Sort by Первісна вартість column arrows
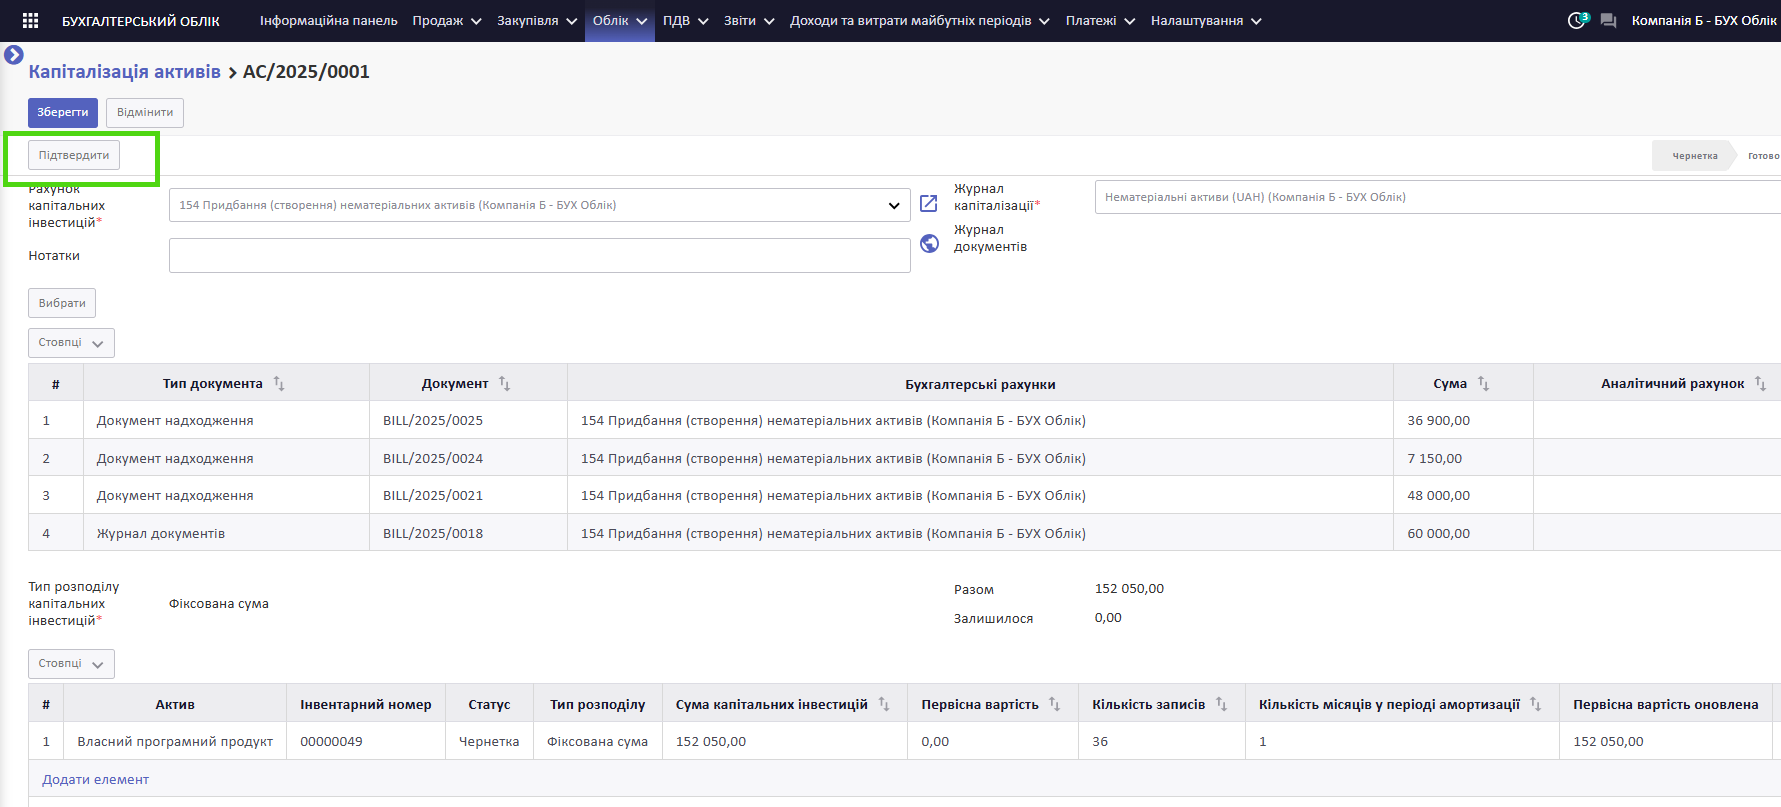 point(1055,704)
